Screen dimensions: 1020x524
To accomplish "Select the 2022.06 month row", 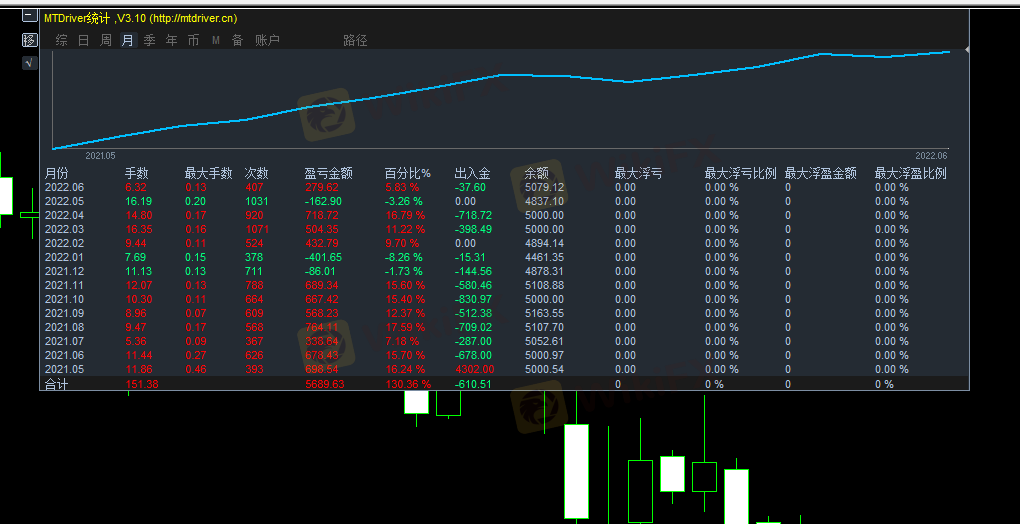I will pos(64,187).
